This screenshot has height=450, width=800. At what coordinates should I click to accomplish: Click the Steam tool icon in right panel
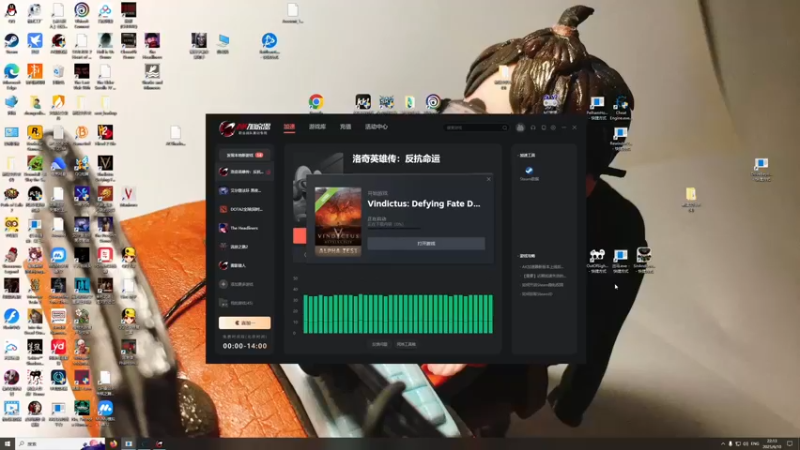pyautogui.click(x=529, y=172)
